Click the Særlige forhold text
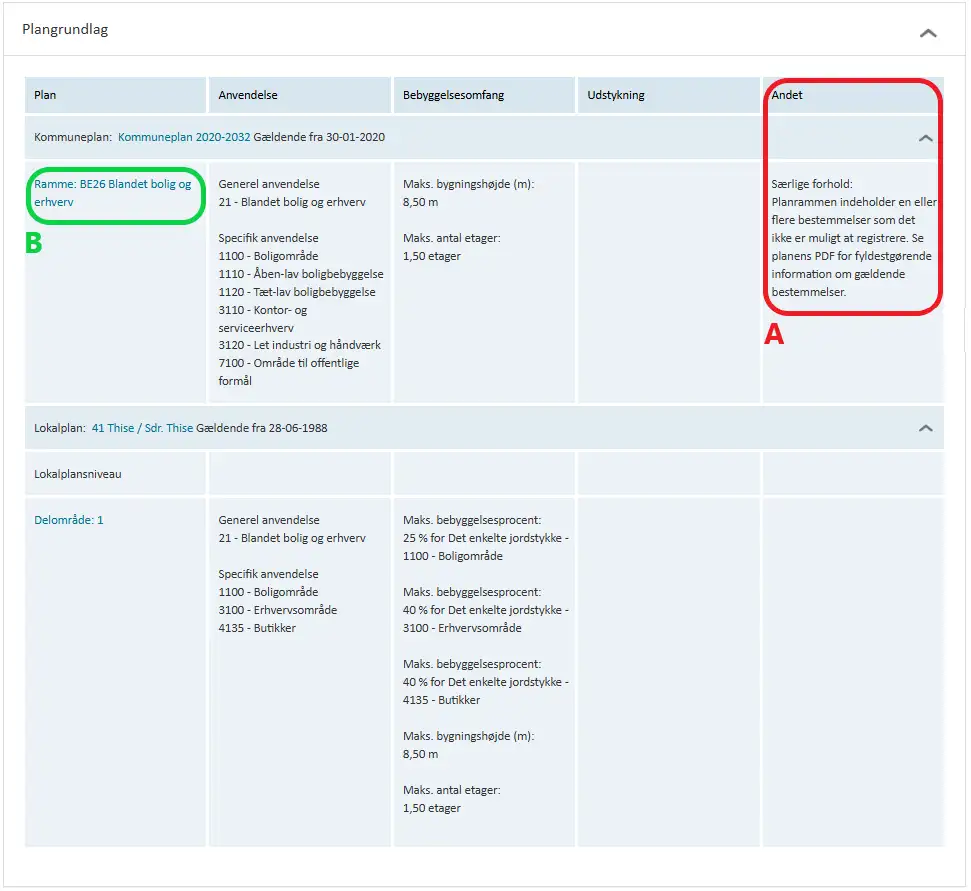This screenshot has height=891, width=971. click(x=811, y=184)
